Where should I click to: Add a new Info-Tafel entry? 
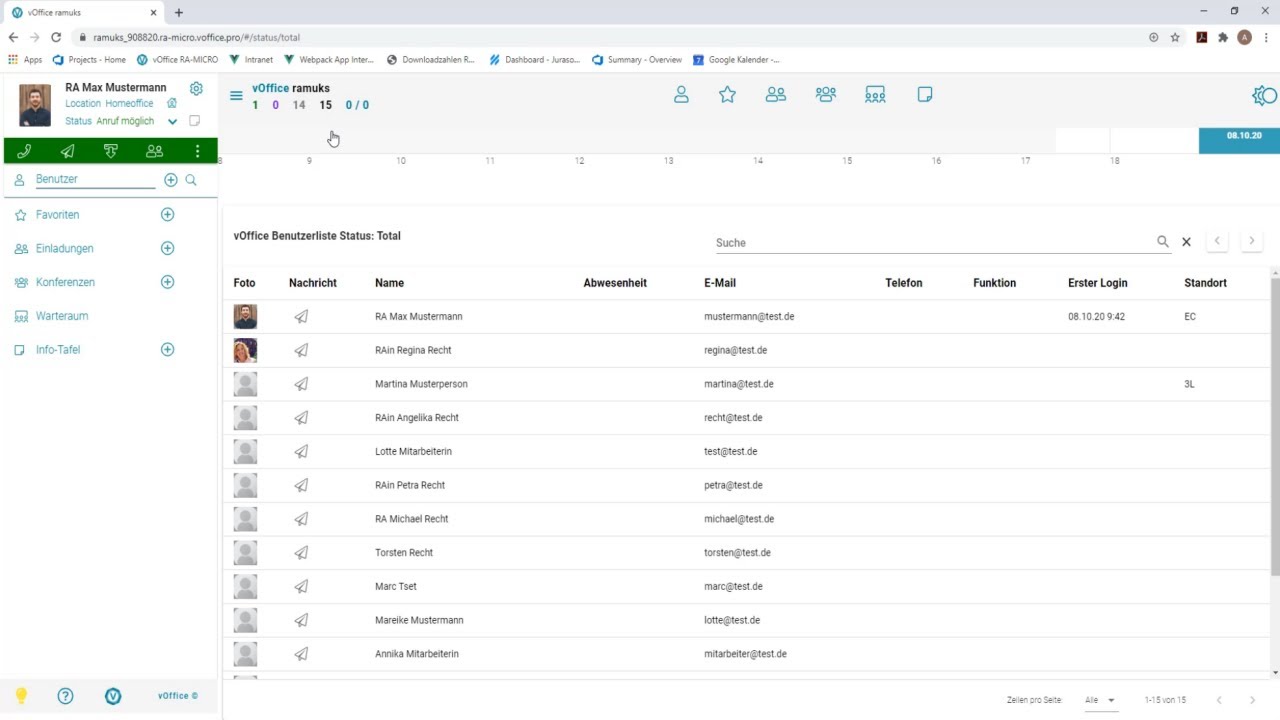(x=167, y=349)
